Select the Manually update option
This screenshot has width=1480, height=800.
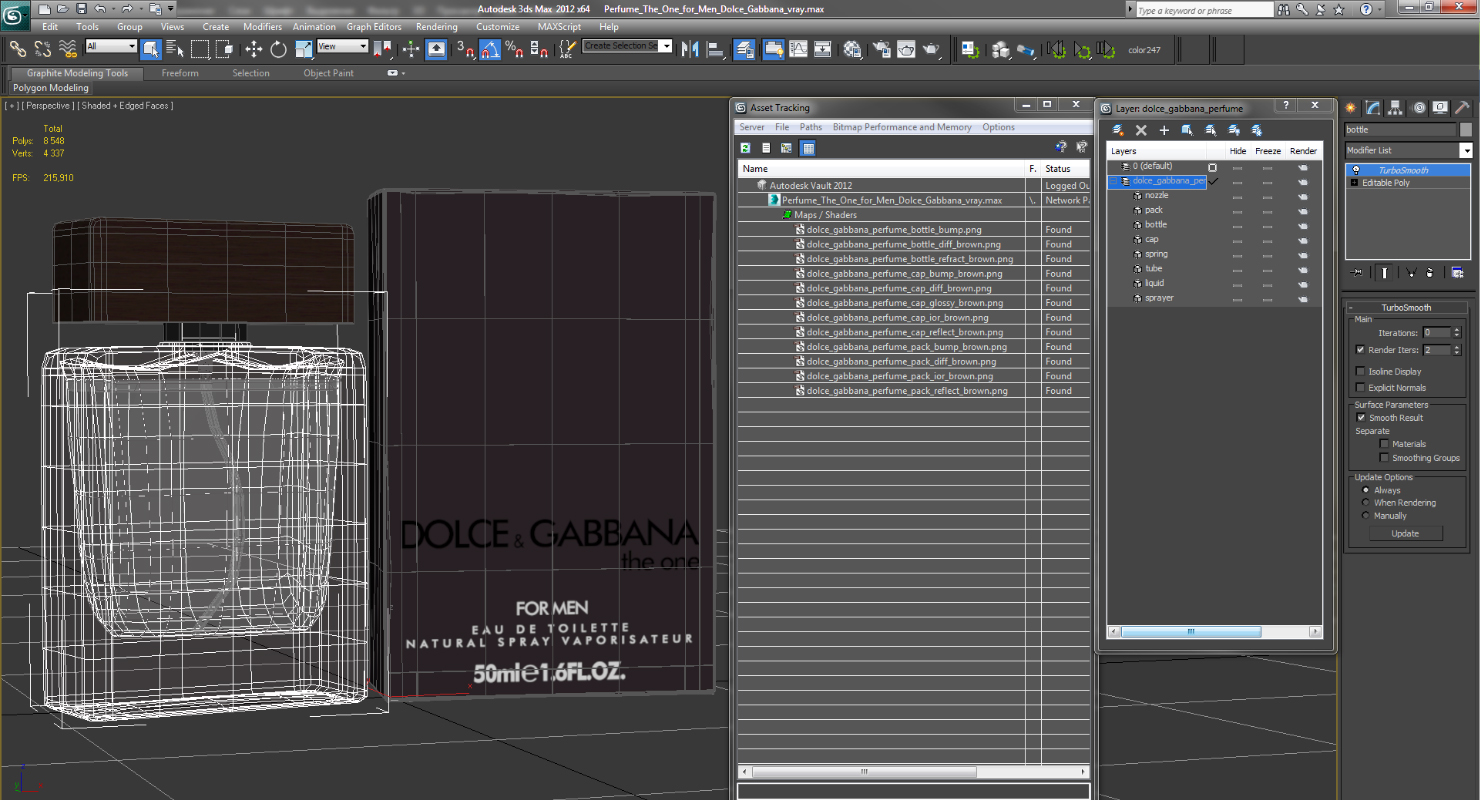click(1366, 516)
